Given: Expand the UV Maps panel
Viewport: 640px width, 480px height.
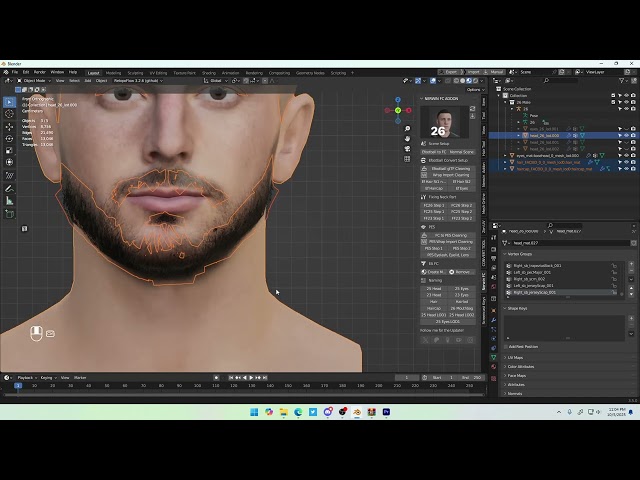Looking at the screenshot, I should pyautogui.click(x=504, y=358).
